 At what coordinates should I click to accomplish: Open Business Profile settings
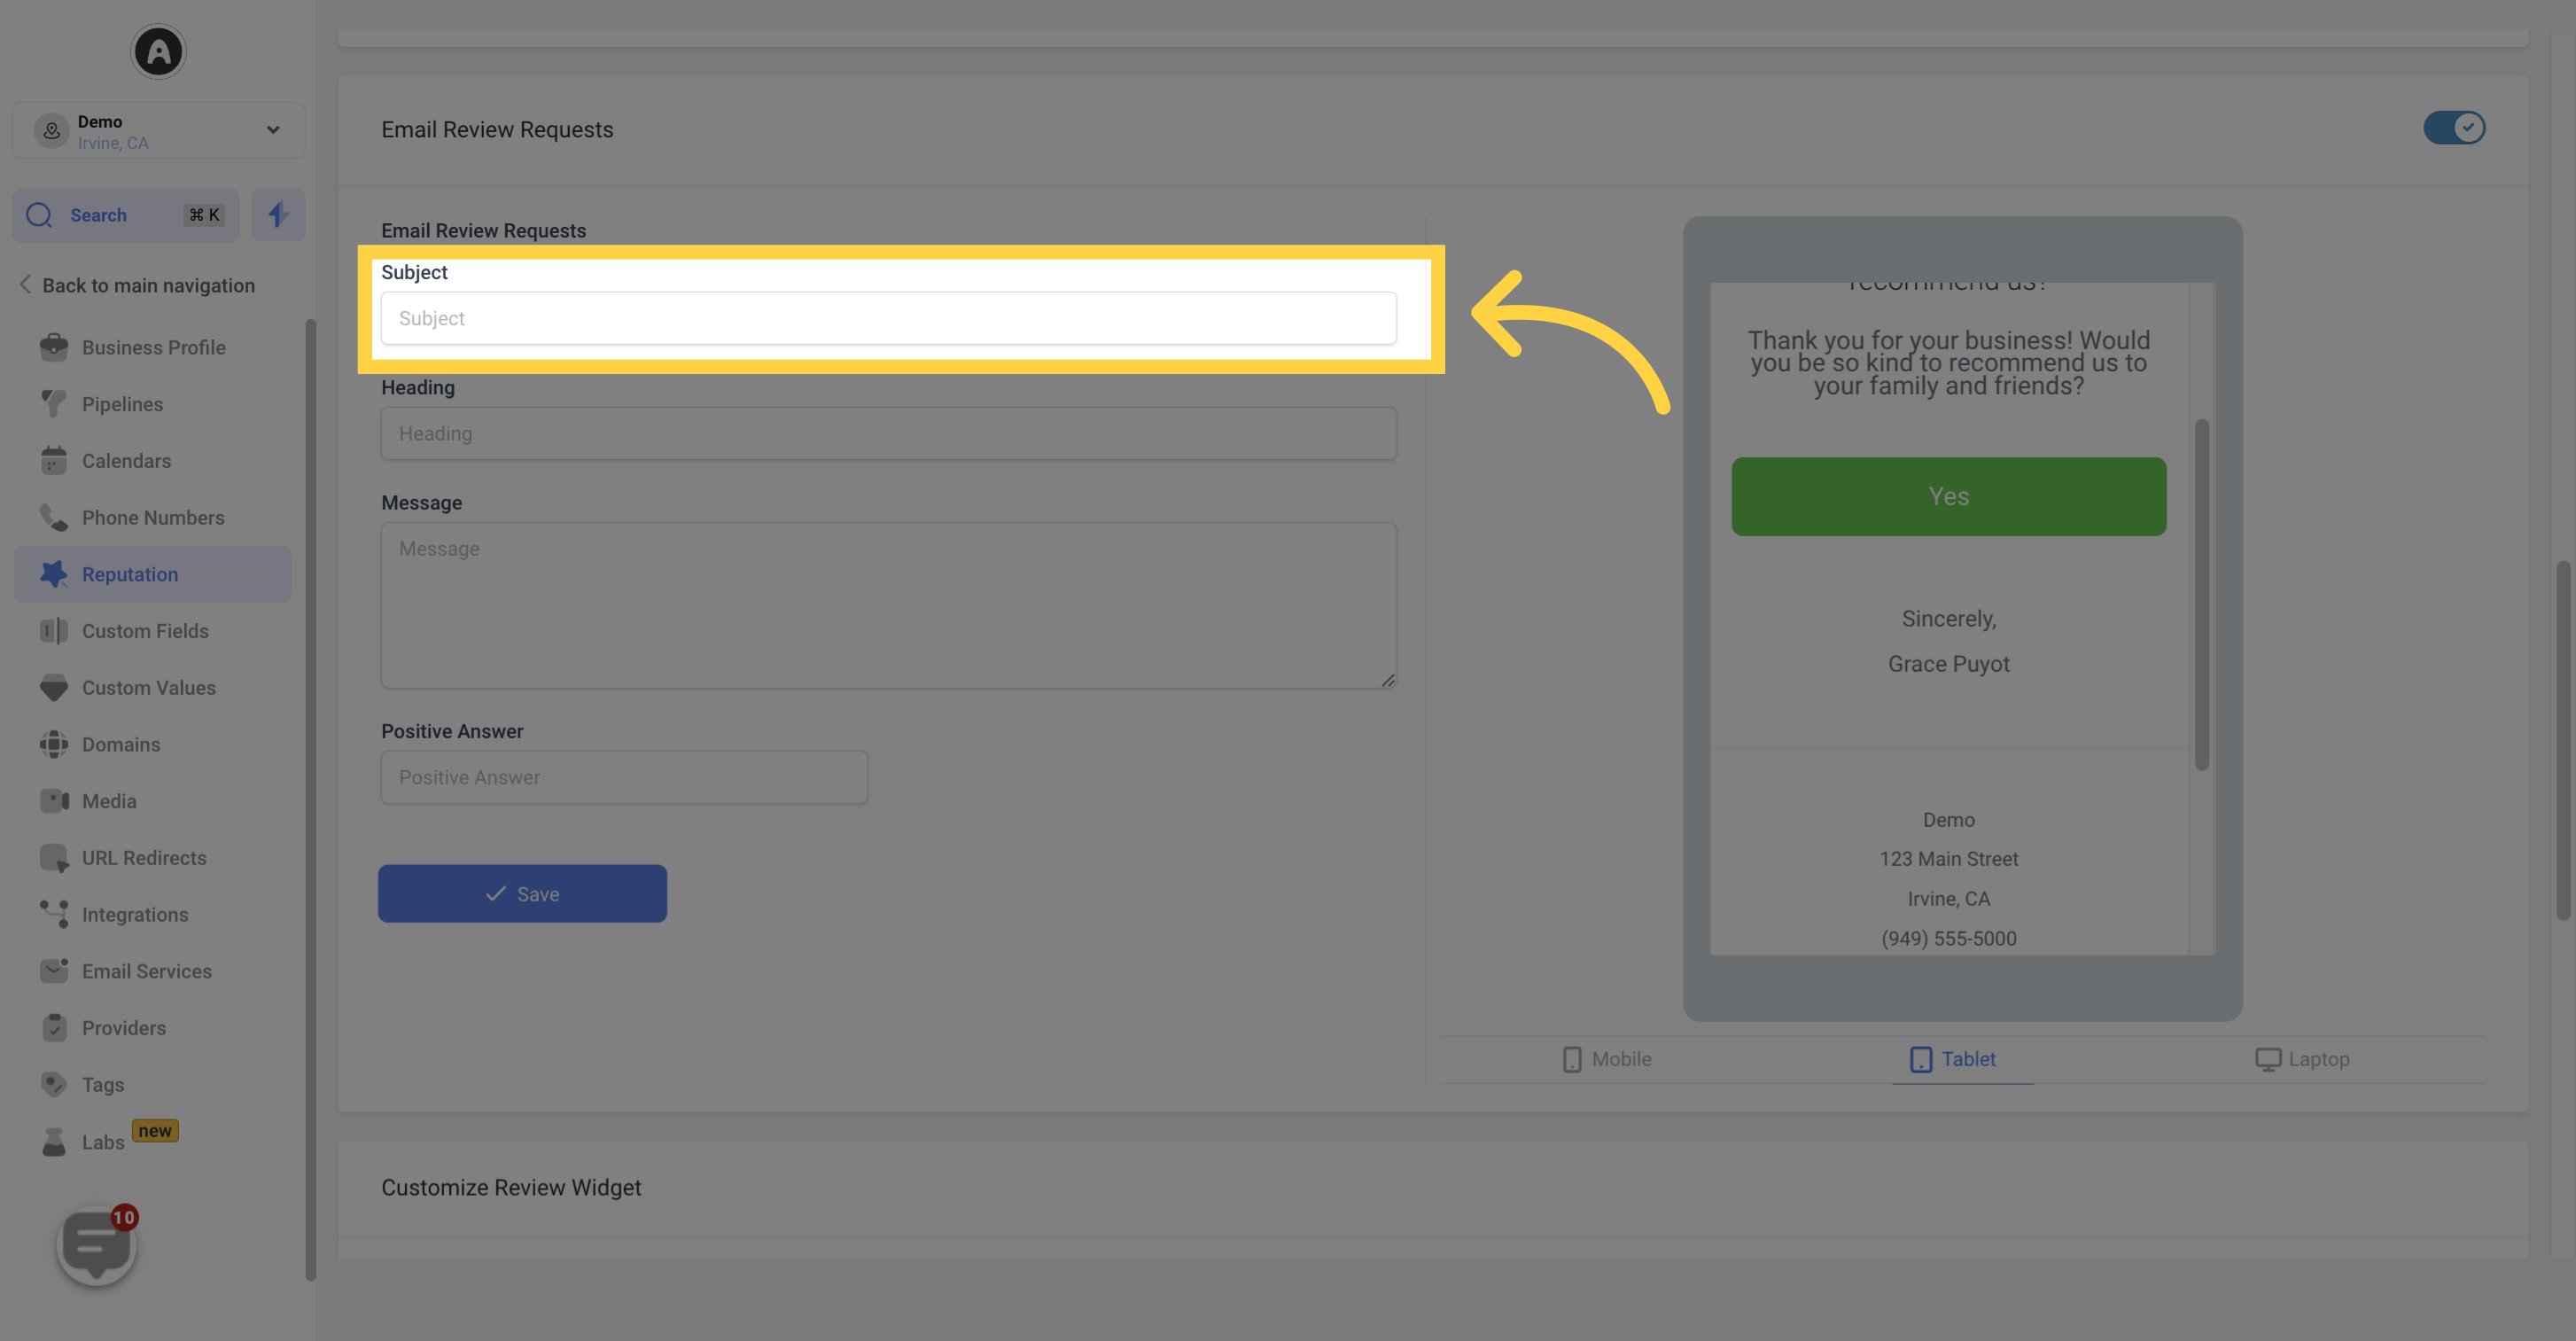pyautogui.click(x=153, y=347)
